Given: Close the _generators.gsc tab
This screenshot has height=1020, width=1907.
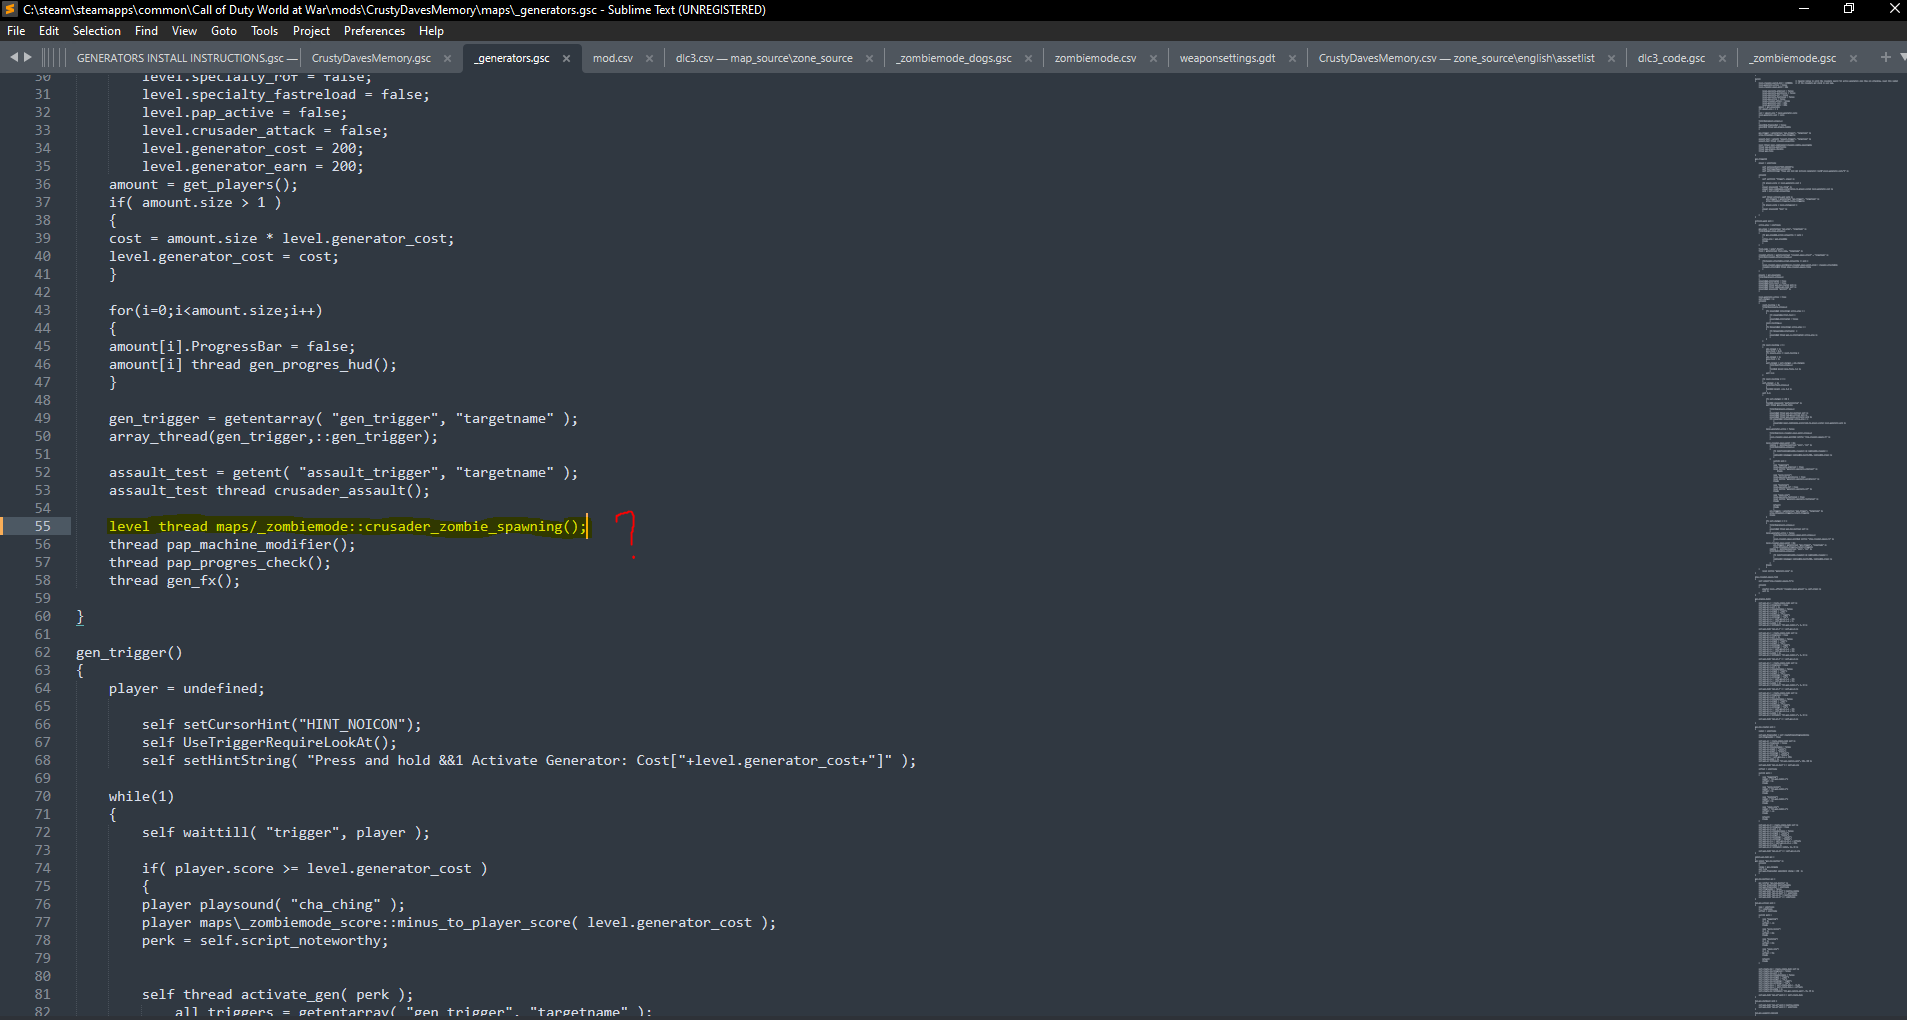Looking at the screenshot, I should (x=566, y=58).
